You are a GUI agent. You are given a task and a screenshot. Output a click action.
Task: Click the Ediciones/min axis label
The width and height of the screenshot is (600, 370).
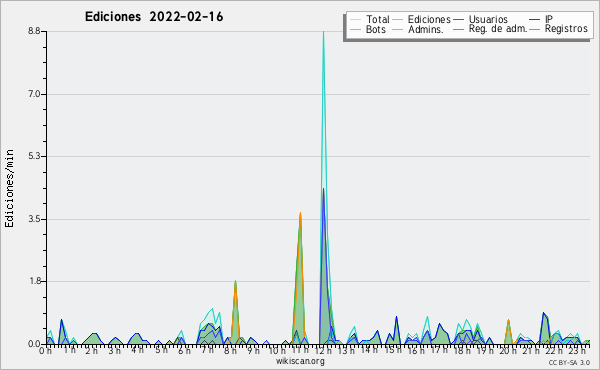[9, 188]
